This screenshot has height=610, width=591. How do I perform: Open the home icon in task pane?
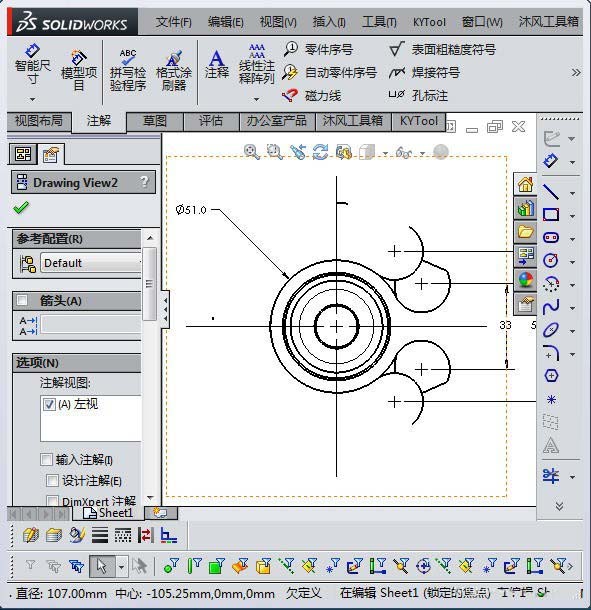point(525,184)
